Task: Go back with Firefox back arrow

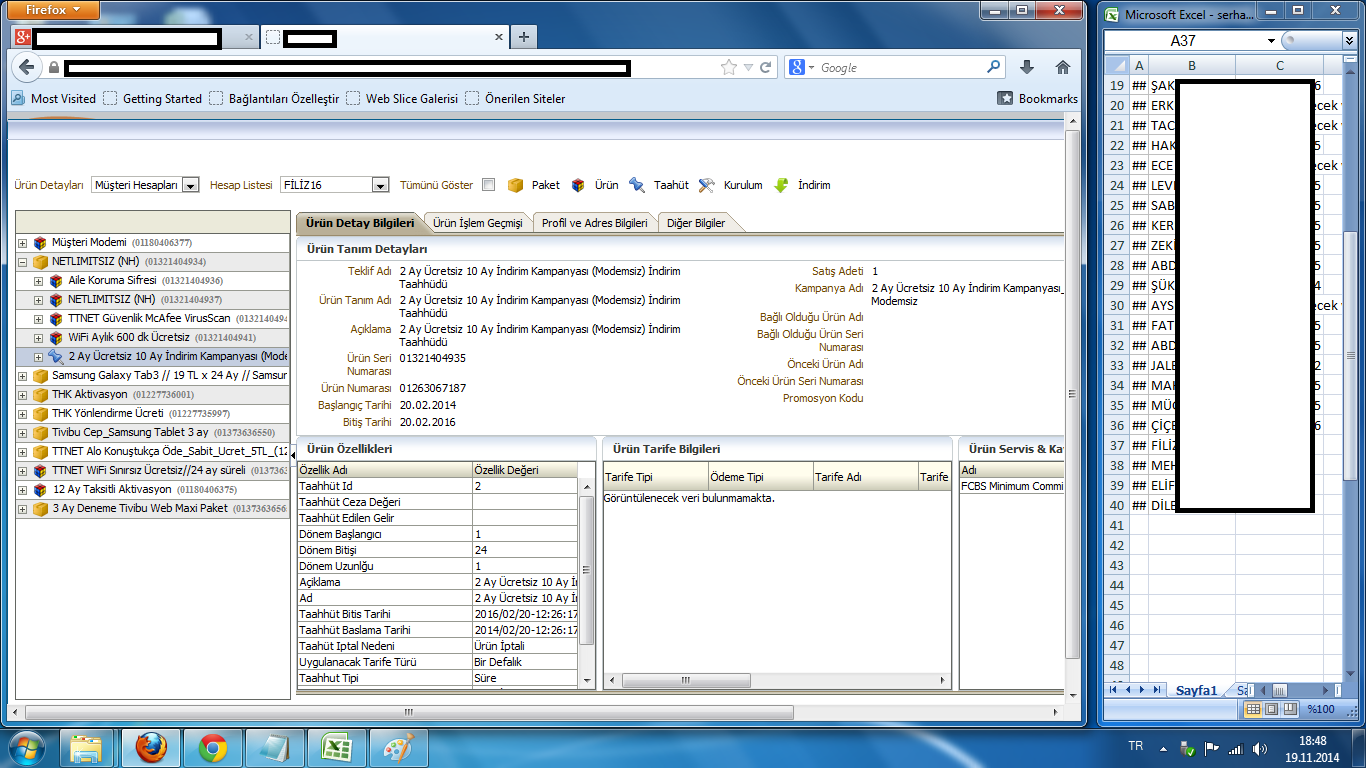Action: pyautogui.click(x=28, y=67)
